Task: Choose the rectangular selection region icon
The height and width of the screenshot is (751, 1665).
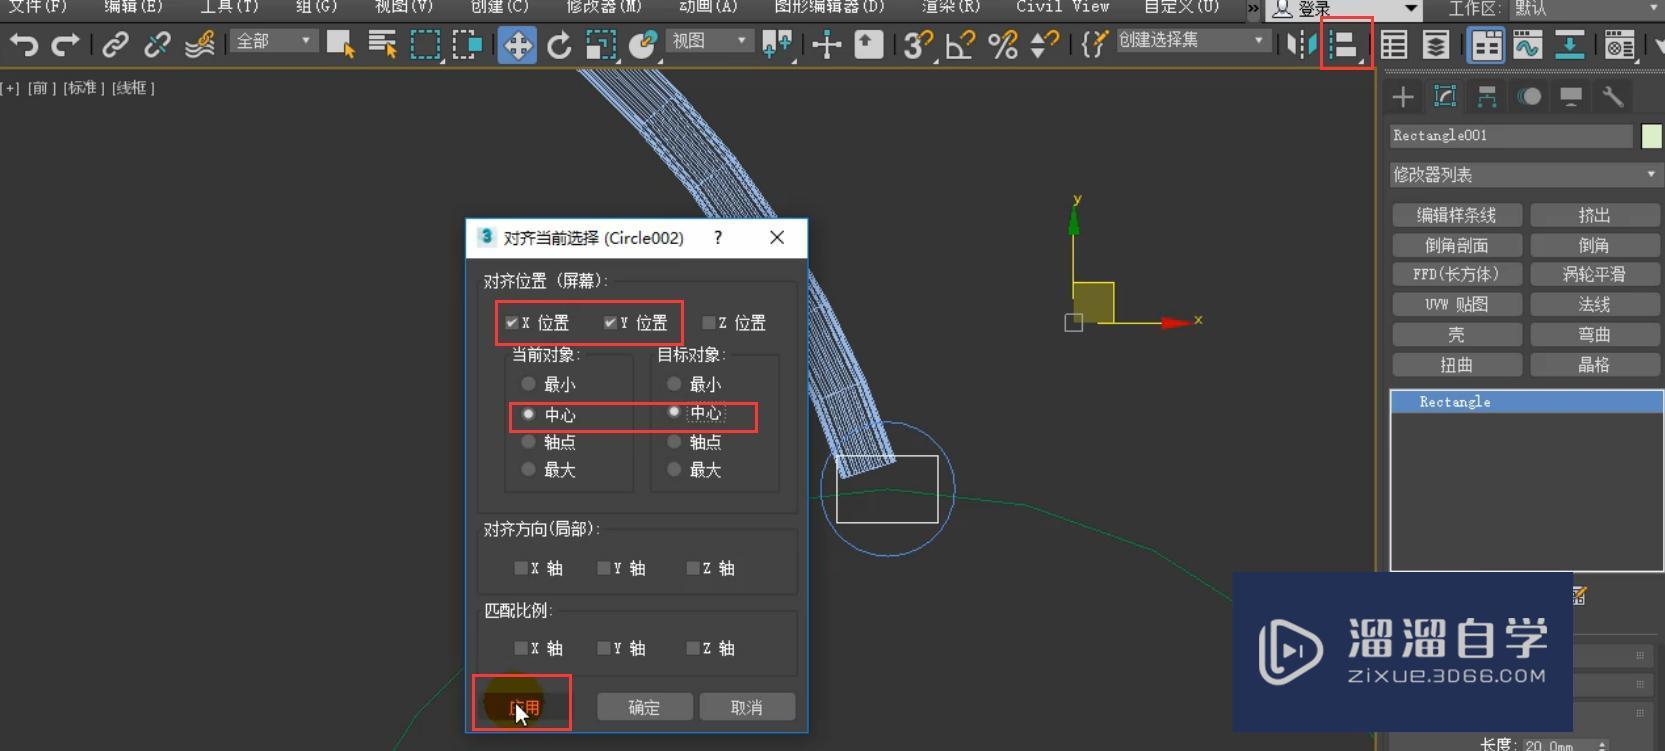Action: [x=425, y=45]
